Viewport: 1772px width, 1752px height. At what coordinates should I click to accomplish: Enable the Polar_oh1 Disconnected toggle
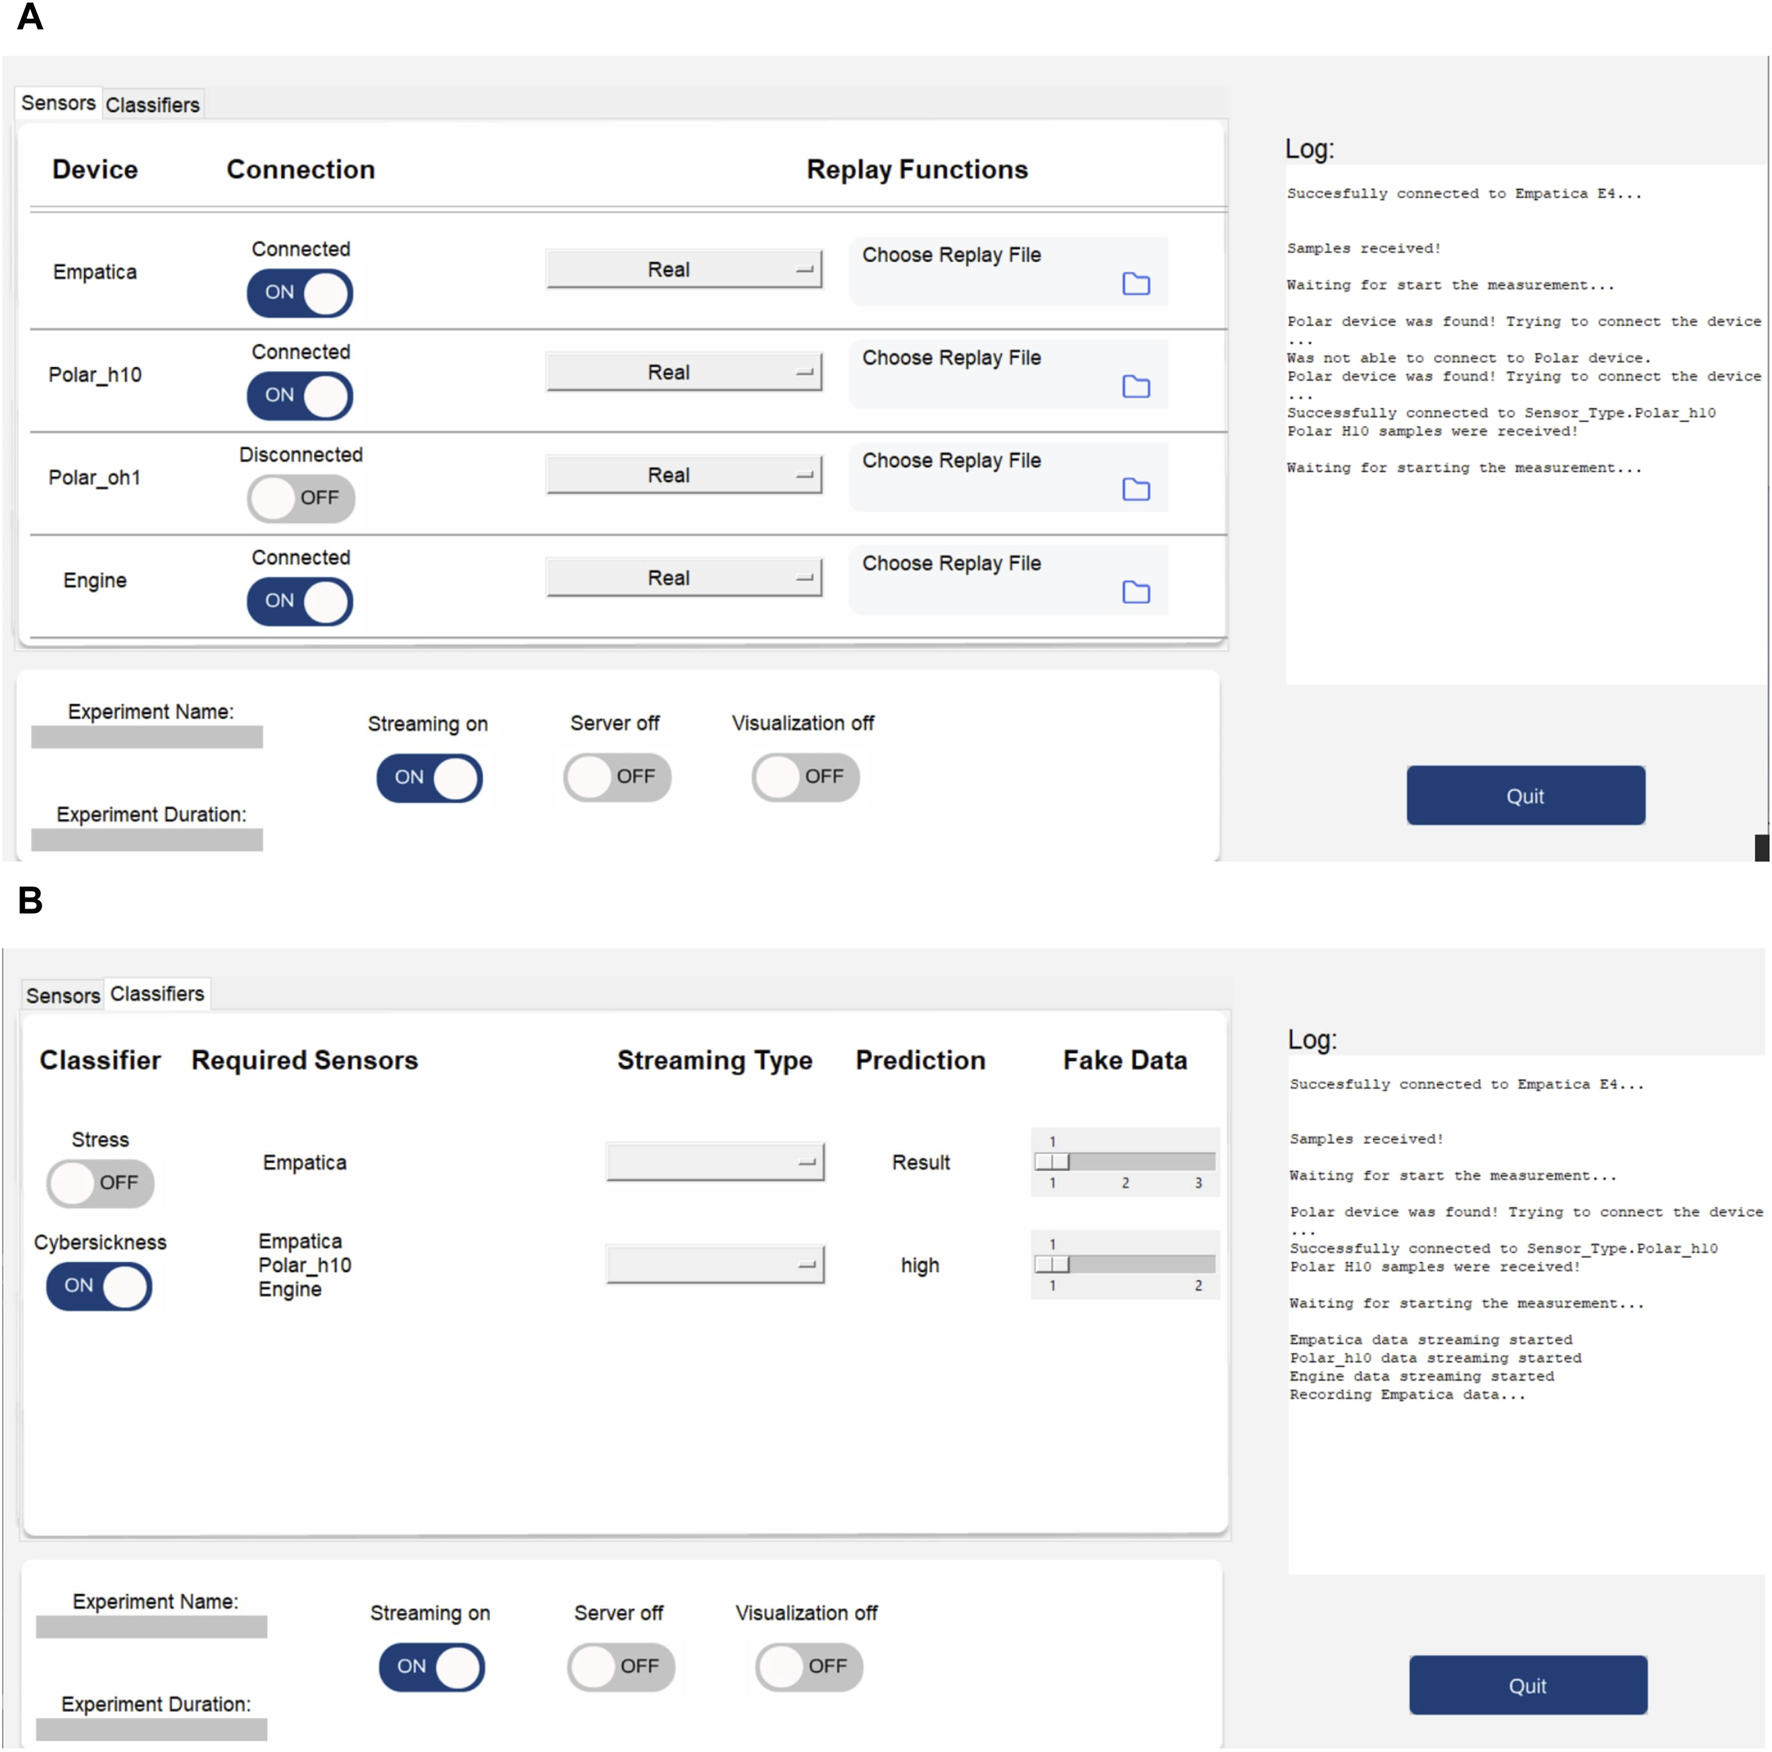pyautogui.click(x=300, y=498)
